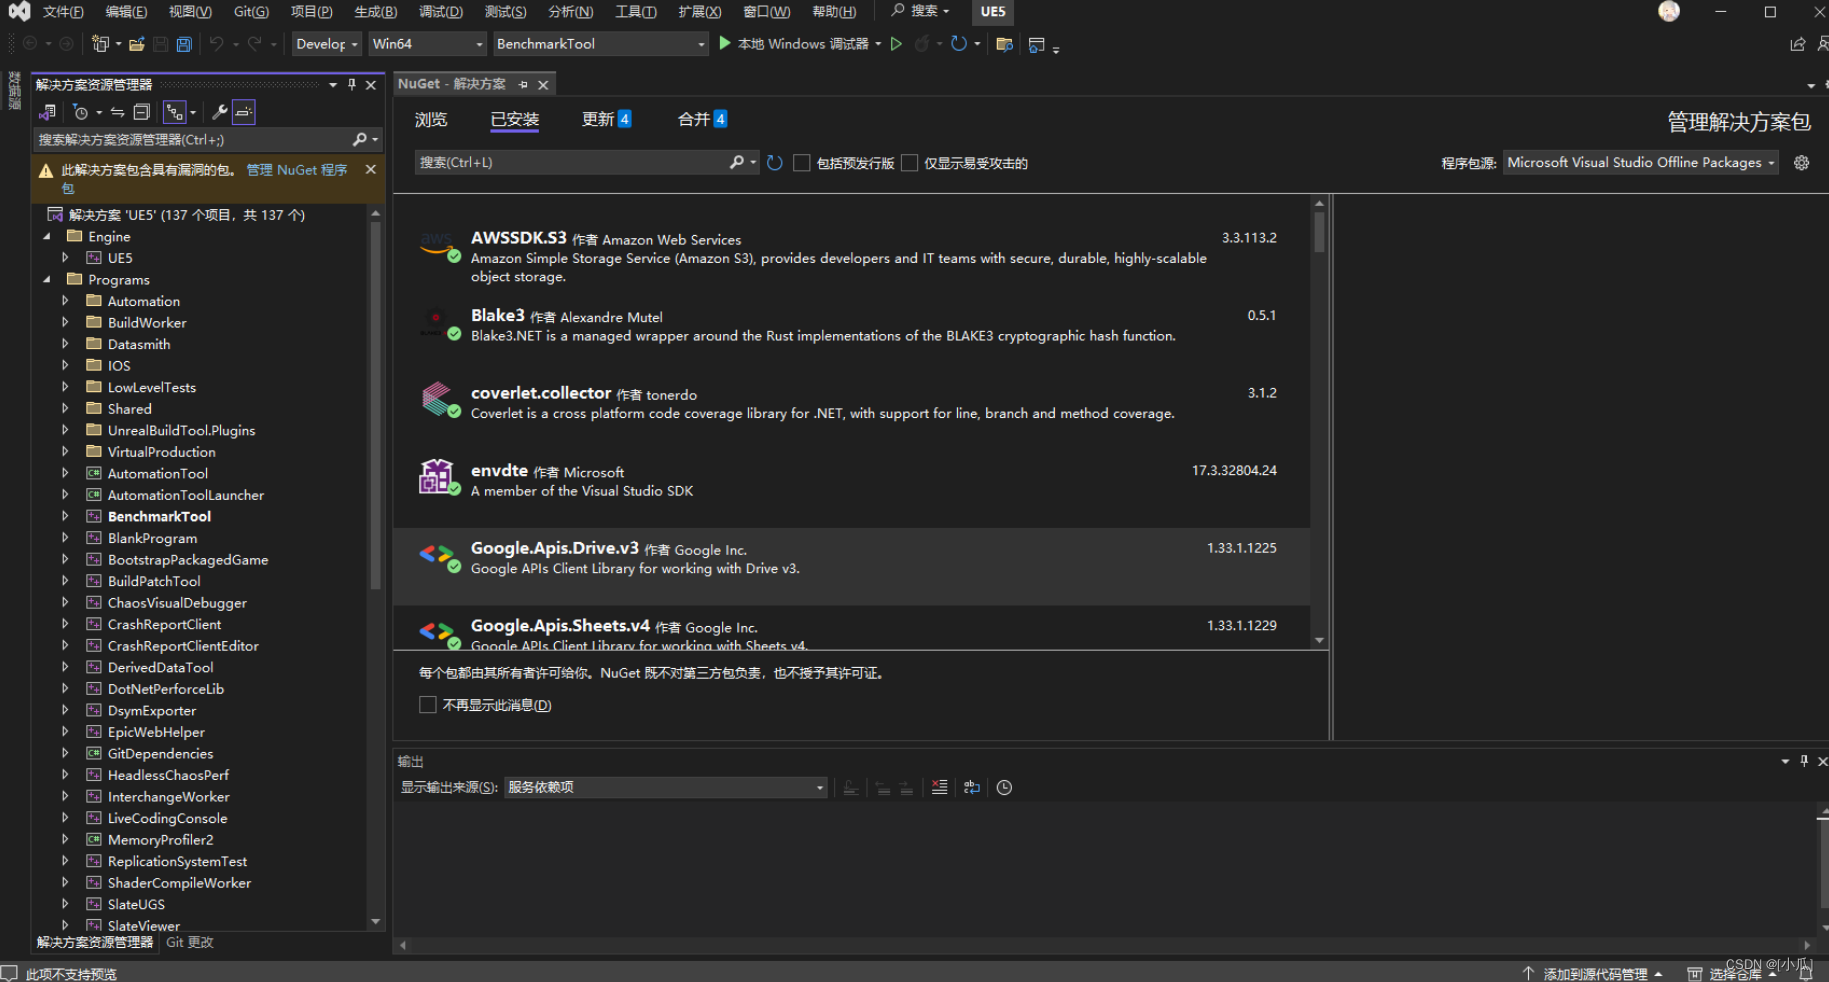Switch to the Browse NuGet tab
This screenshot has height=982, width=1829.
click(431, 119)
